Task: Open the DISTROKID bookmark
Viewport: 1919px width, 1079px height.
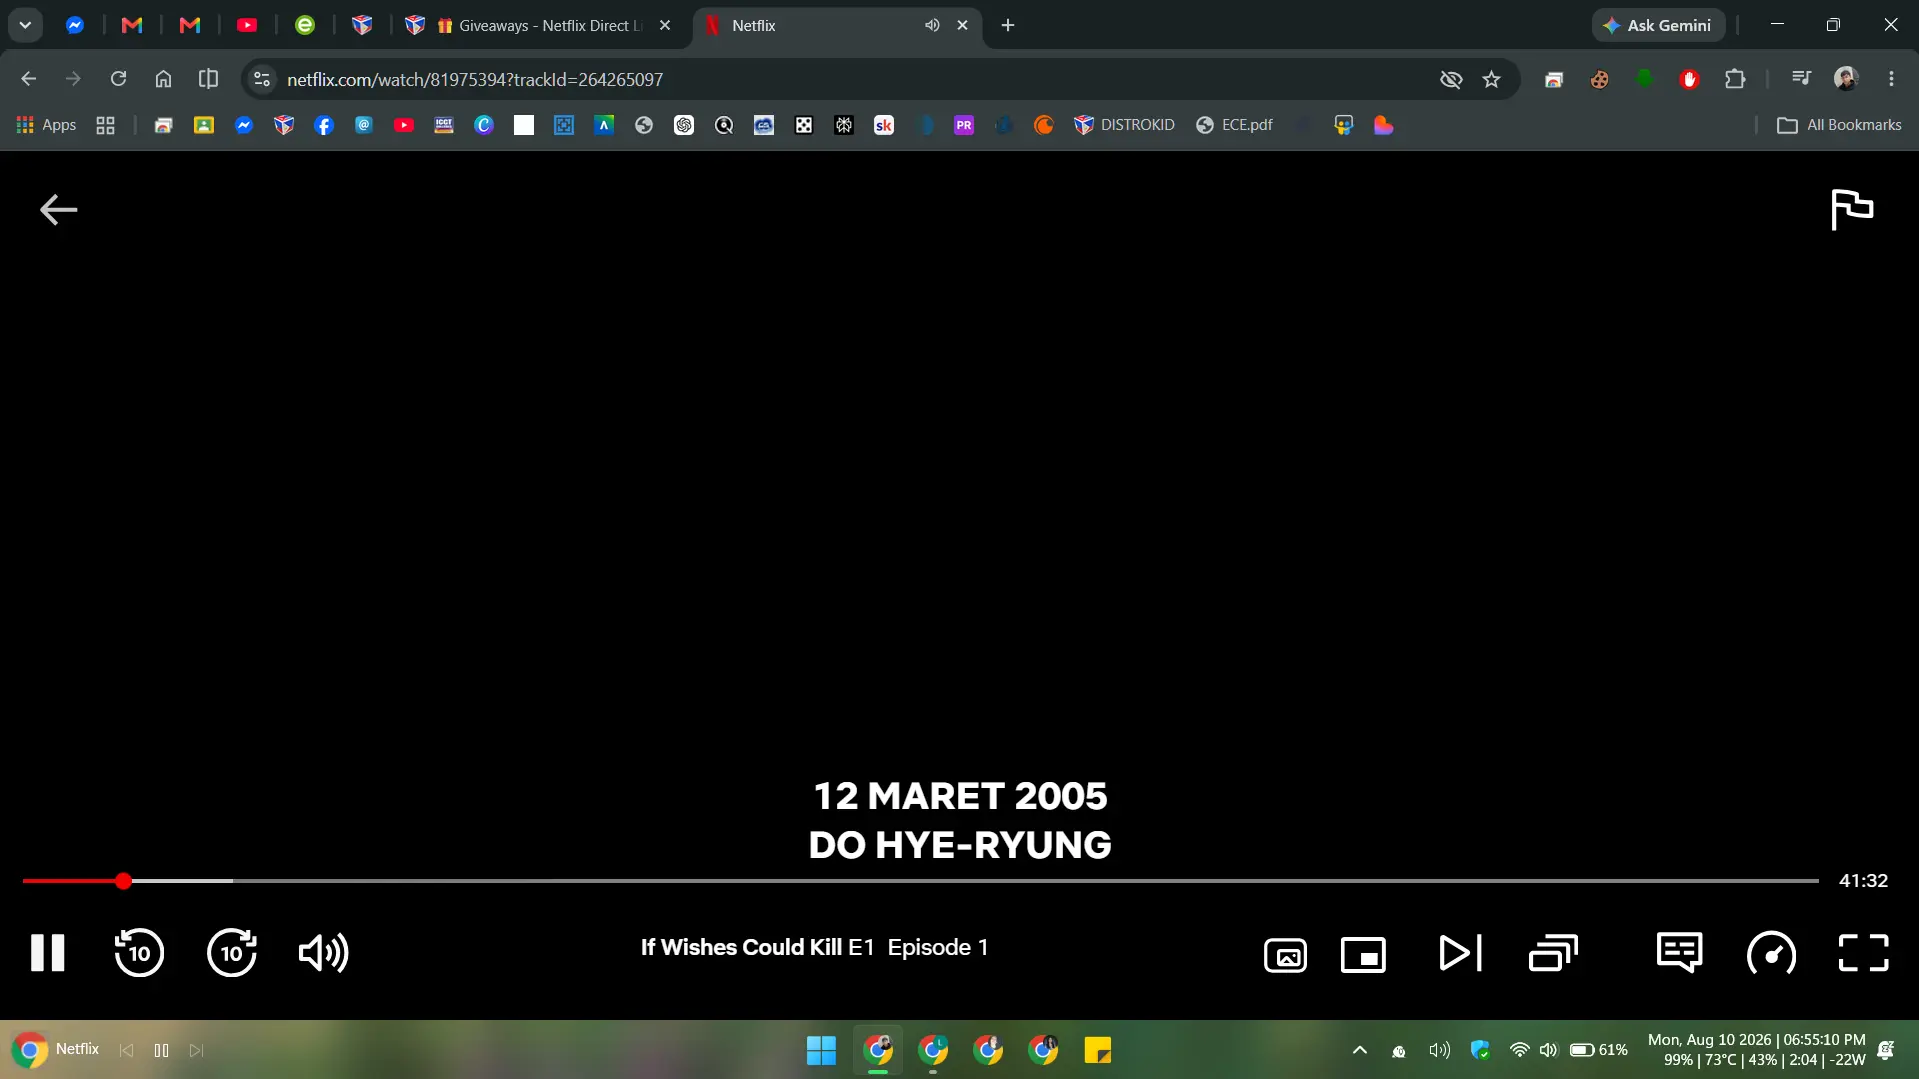Action: tap(1124, 125)
